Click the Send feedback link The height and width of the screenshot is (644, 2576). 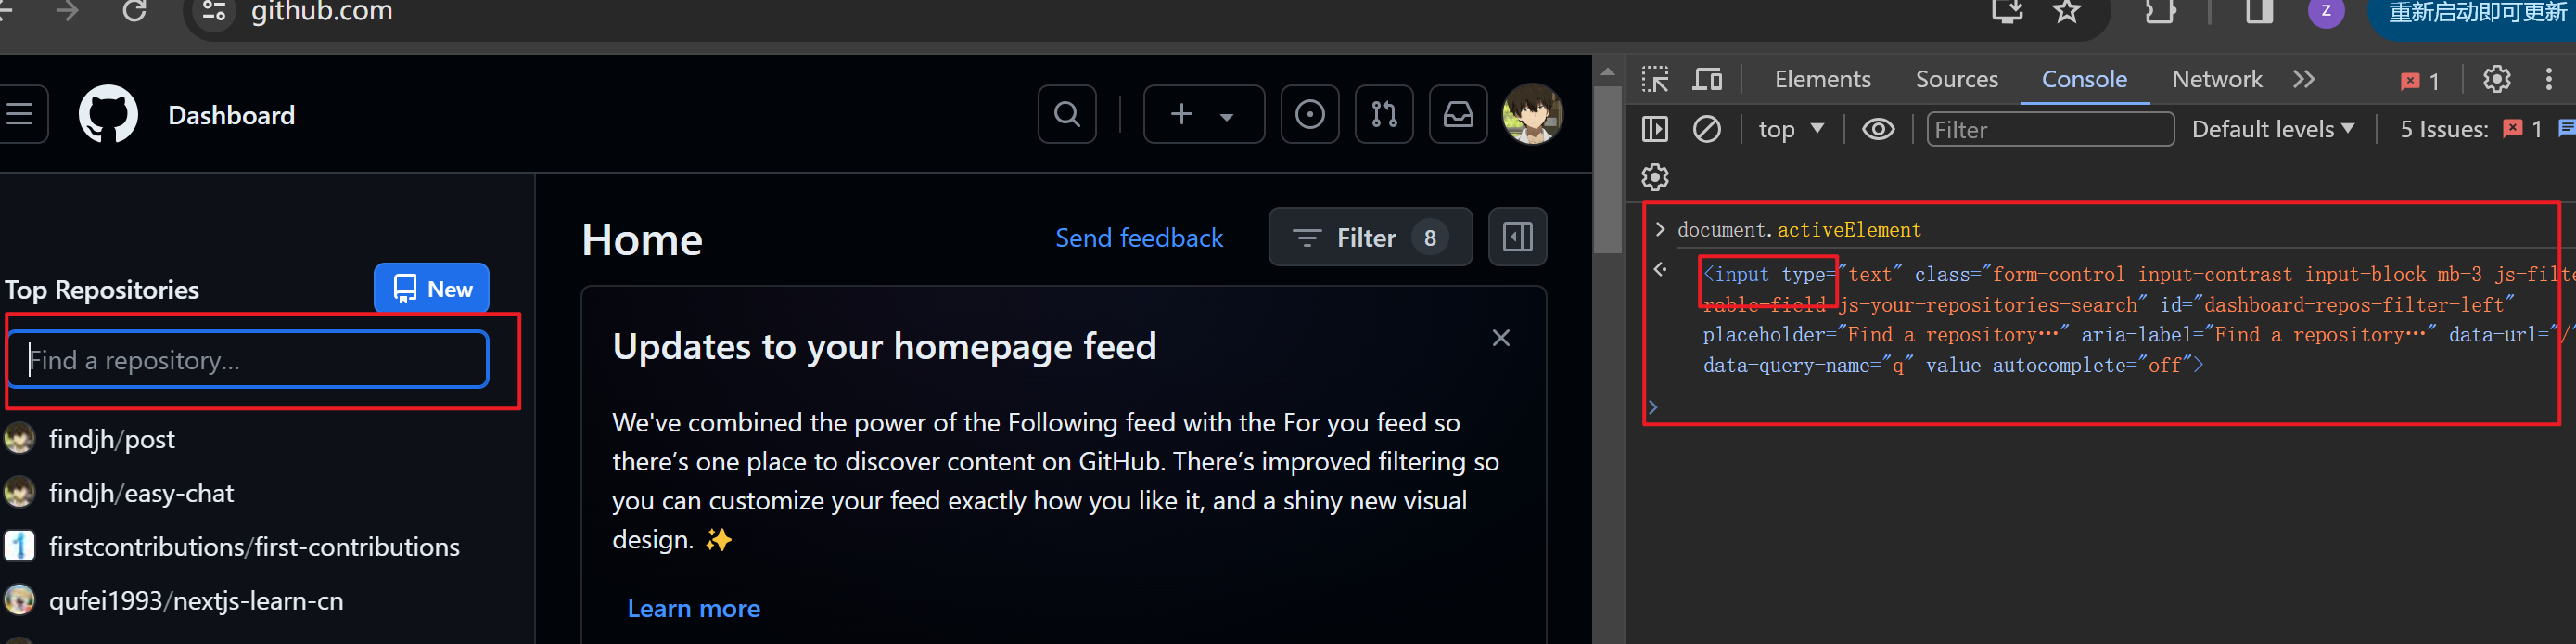(x=1138, y=238)
